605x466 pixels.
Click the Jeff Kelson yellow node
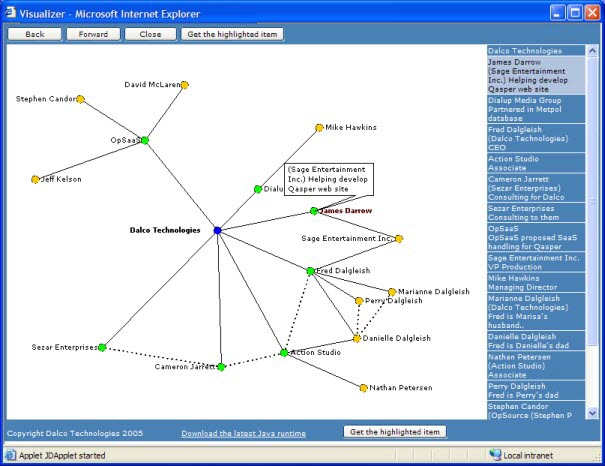[x=35, y=179]
